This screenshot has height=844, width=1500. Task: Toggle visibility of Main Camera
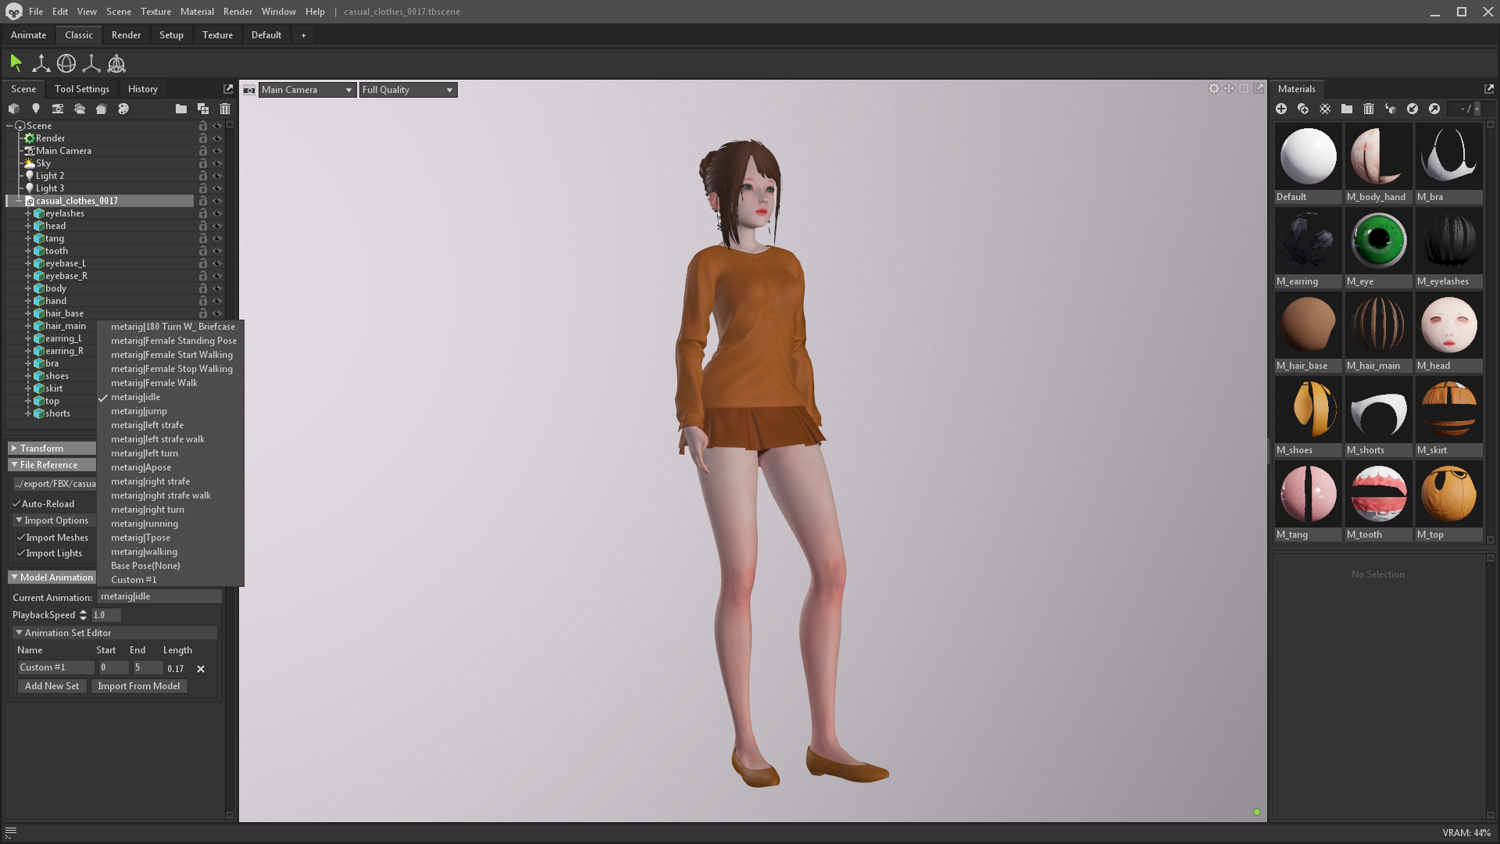click(x=217, y=151)
